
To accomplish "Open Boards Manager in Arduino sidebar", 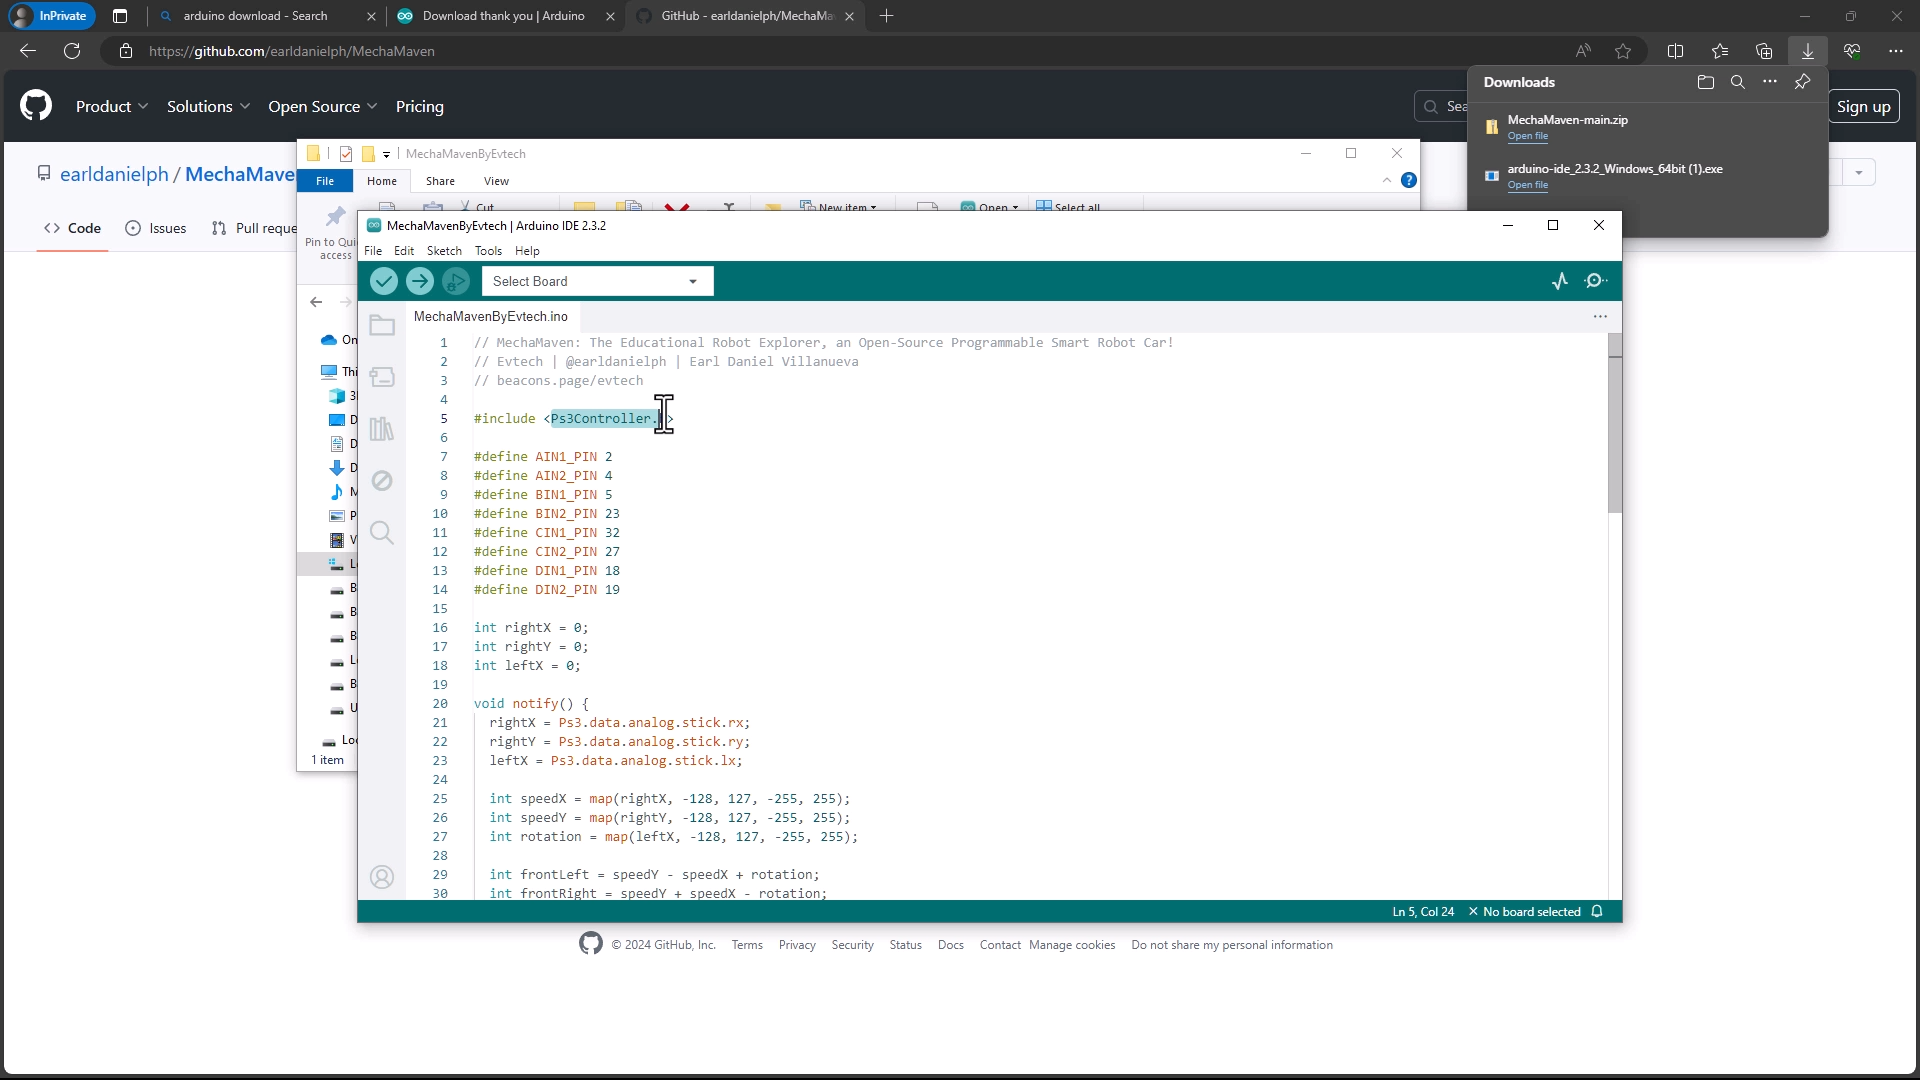I will pos(382,377).
